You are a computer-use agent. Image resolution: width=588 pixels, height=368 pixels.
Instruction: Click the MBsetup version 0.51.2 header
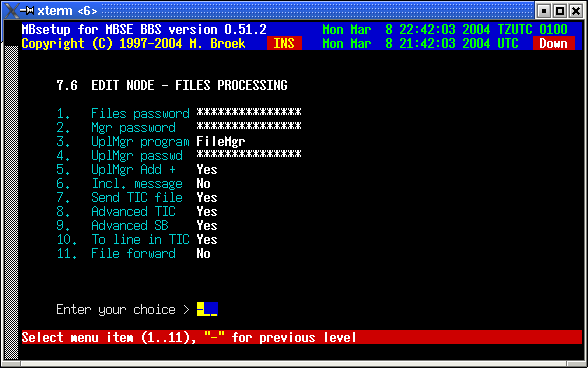tap(144, 29)
